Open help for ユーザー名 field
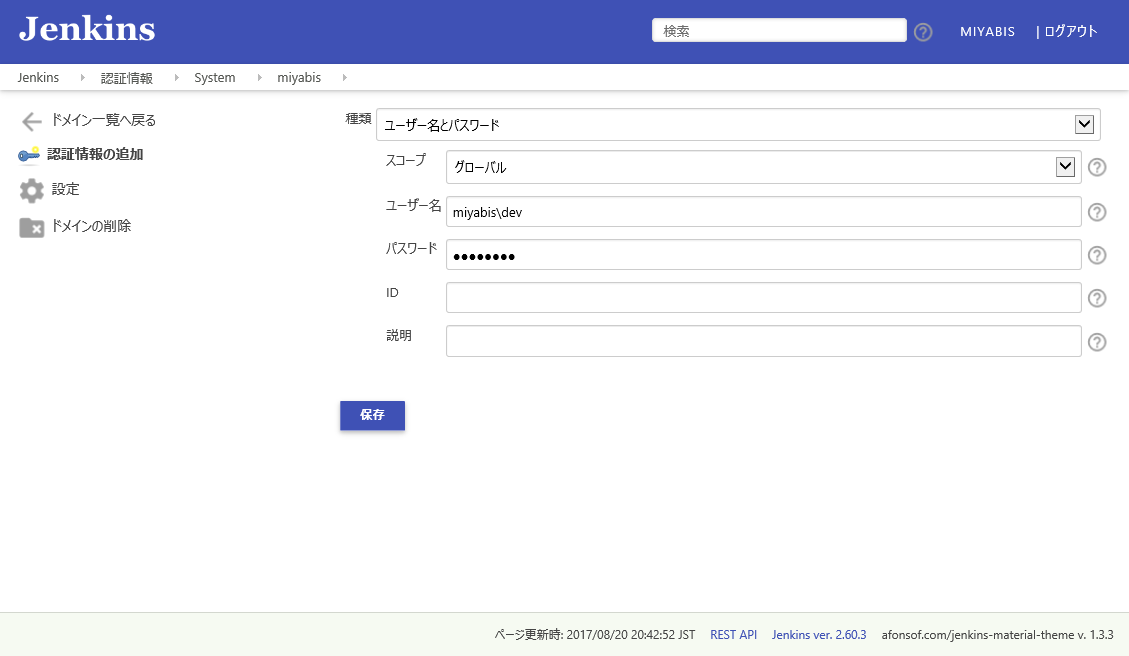The image size is (1129, 656). click(x=1097, y=212)
